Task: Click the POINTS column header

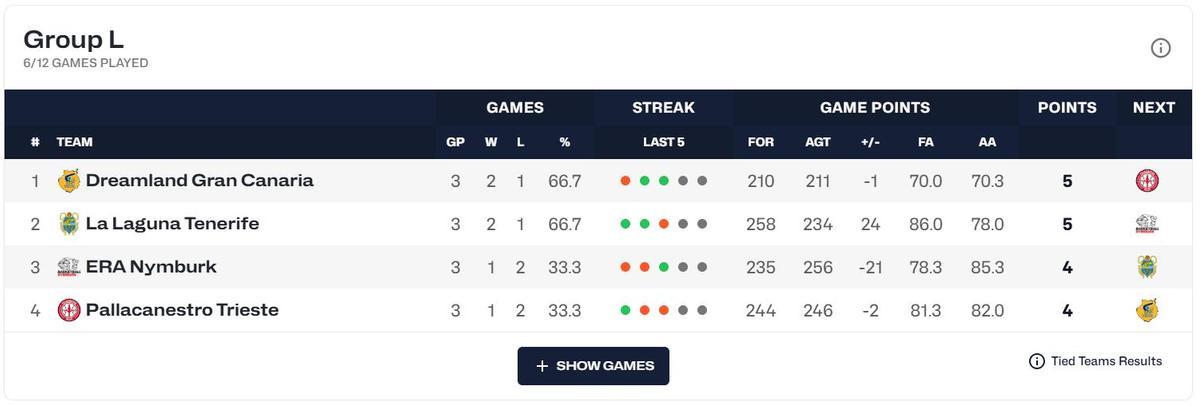Action: (1067, 108)
